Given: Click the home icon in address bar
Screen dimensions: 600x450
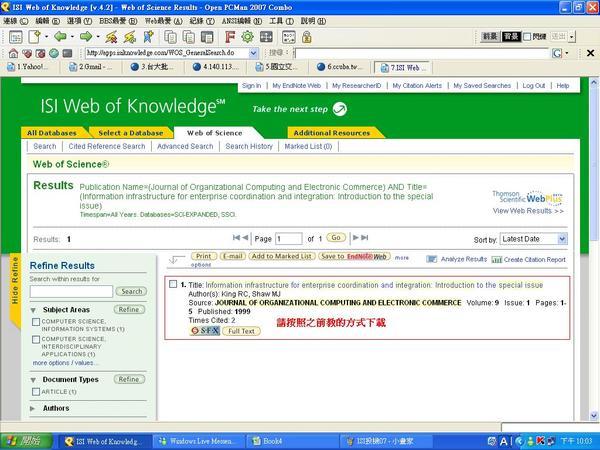Looking at the screenshot, I should click(13, 53).
